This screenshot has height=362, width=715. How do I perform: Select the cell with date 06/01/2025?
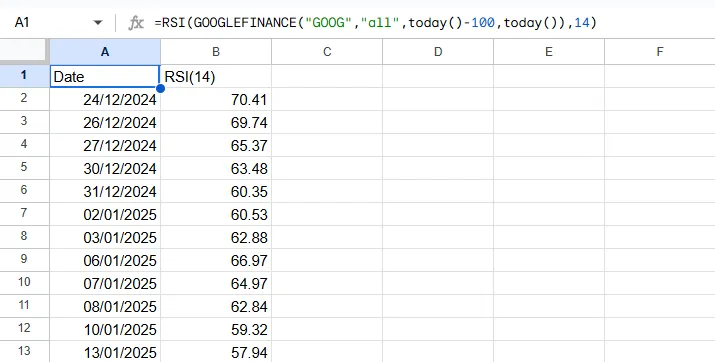(105, 260)
